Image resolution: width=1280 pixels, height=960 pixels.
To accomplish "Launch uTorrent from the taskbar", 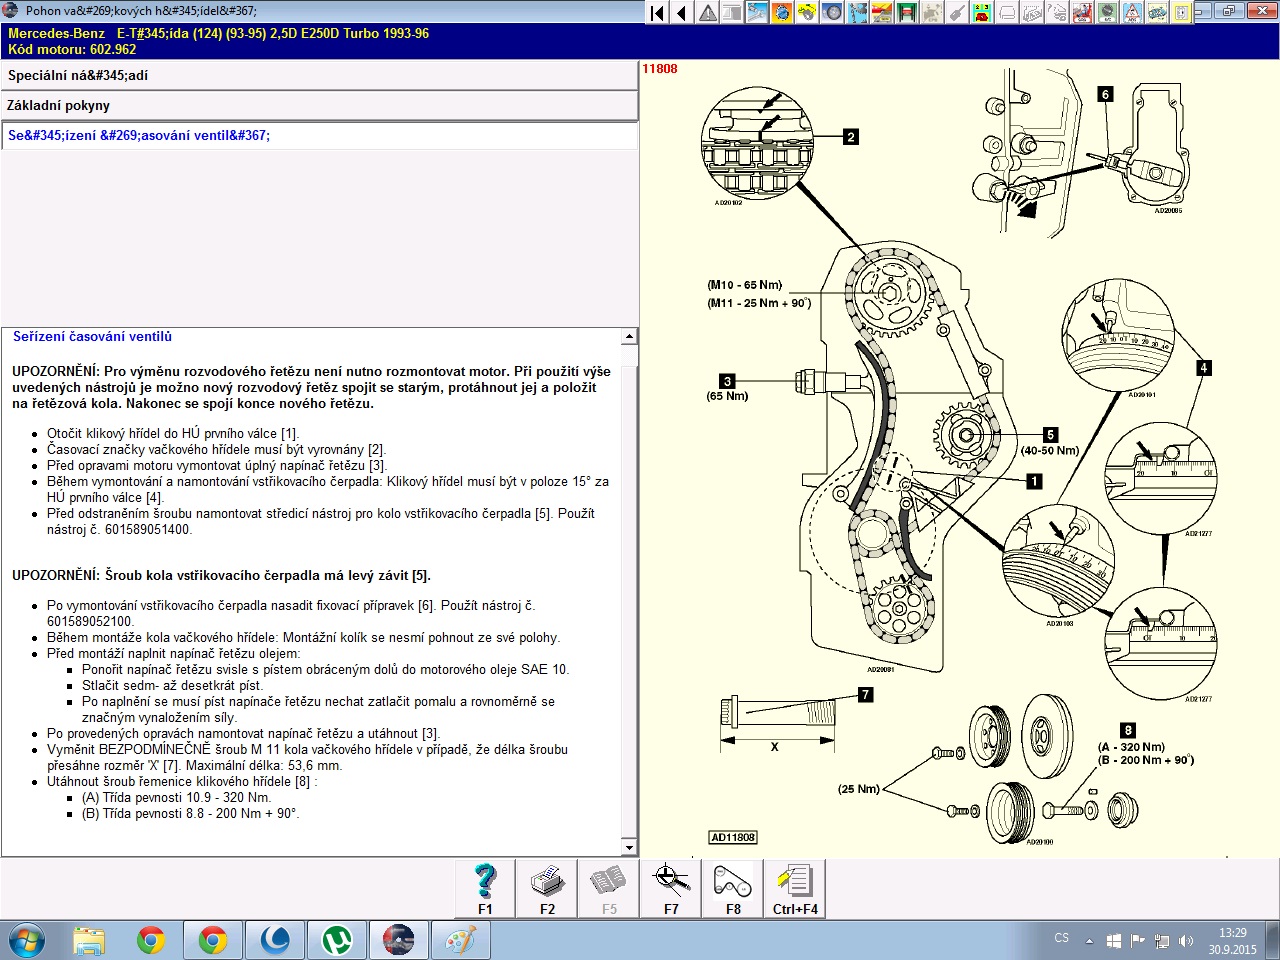I will [x=337, y=940].
